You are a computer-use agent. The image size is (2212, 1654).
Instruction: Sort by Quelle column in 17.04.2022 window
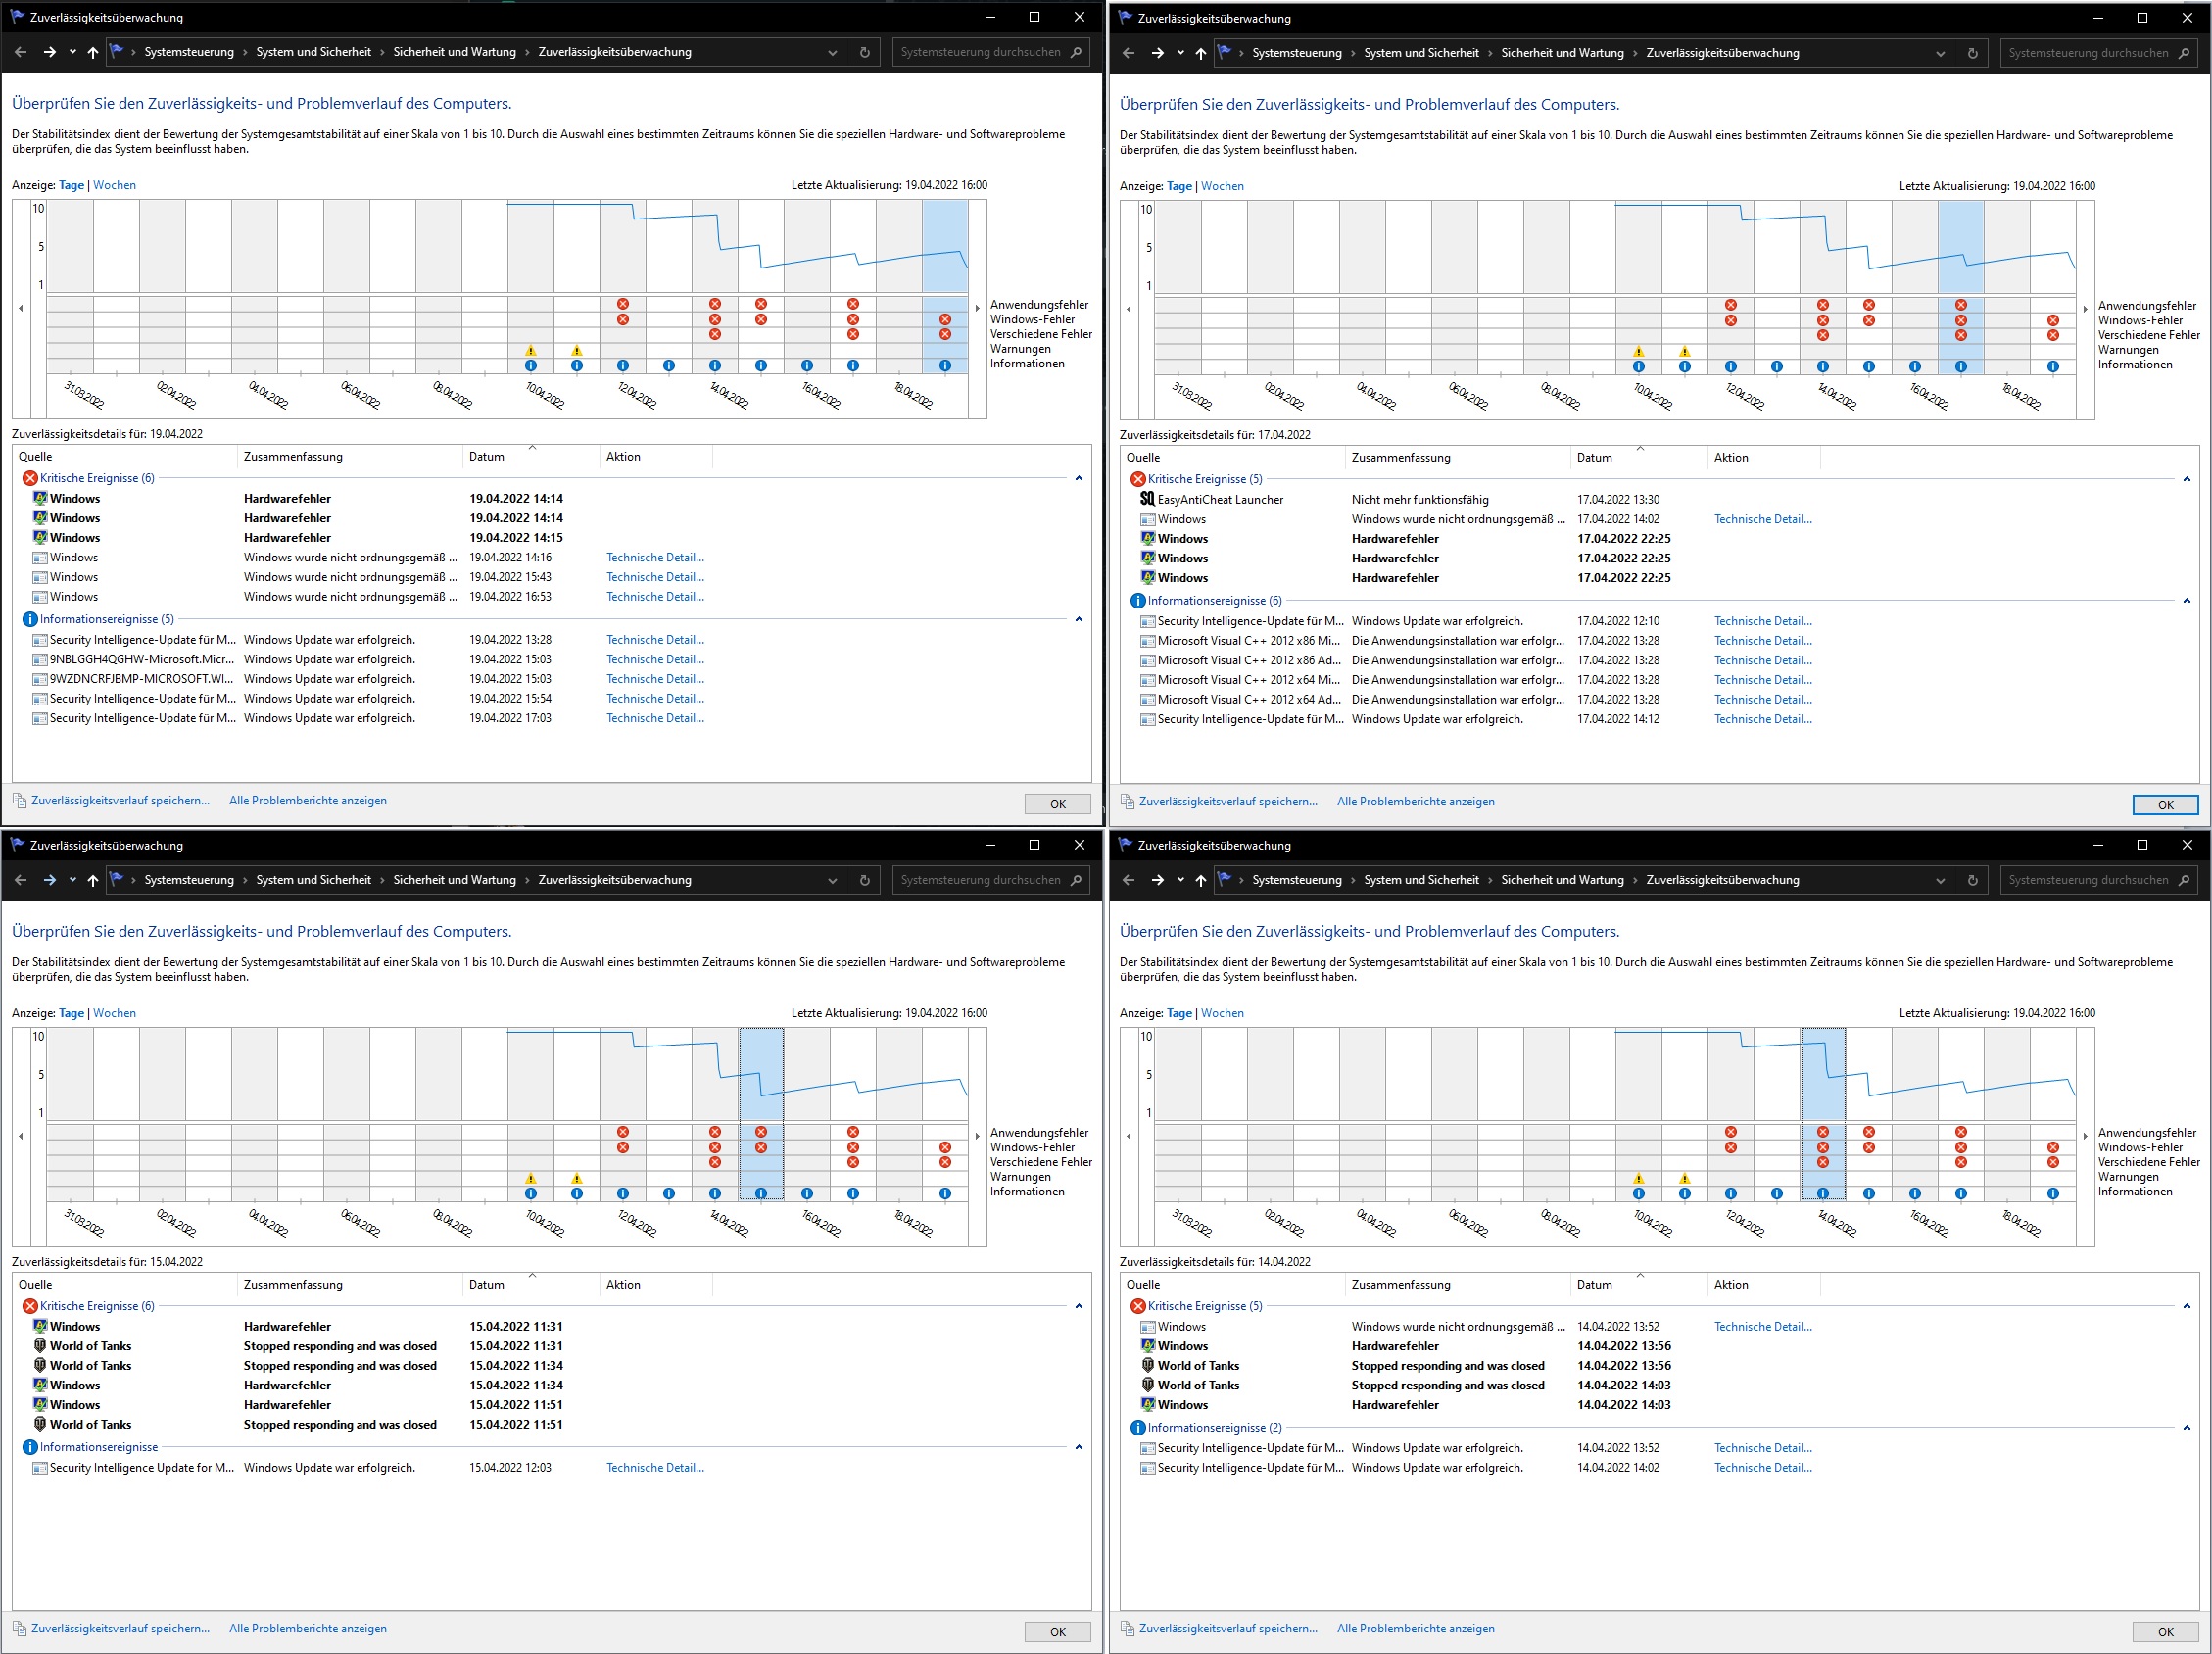tap(1232, 458)
